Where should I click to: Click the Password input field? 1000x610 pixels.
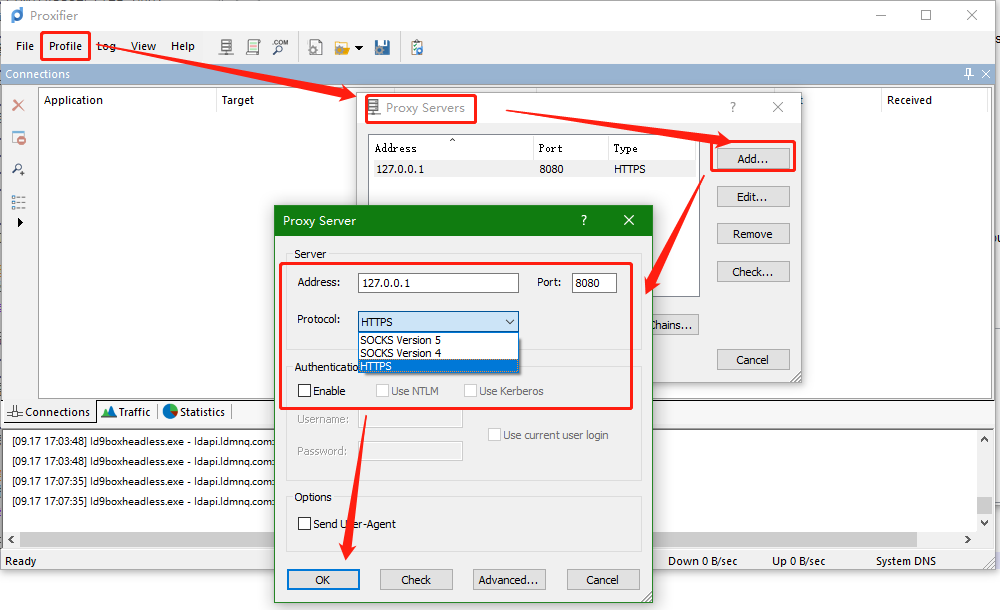pyautogui.click(x=411, y=451)
